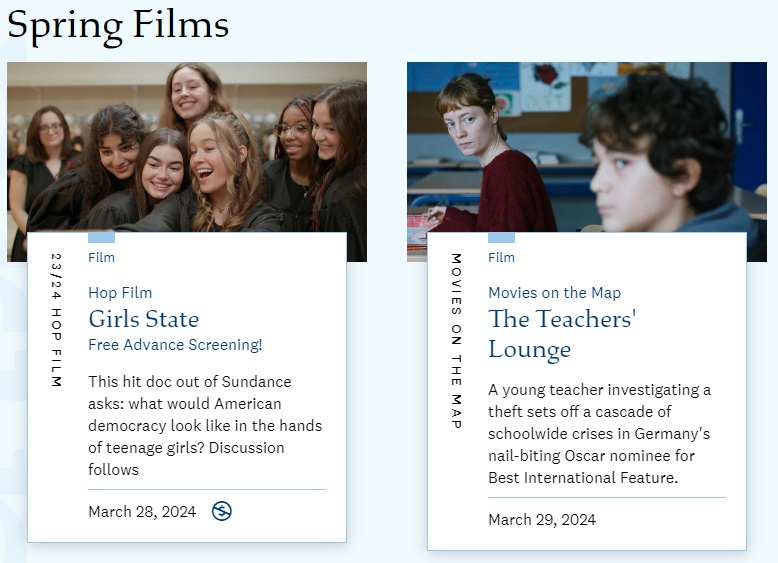Click the Hop Film series label
The height and width of the screenshot is (563, 778).
click(120, 293)
